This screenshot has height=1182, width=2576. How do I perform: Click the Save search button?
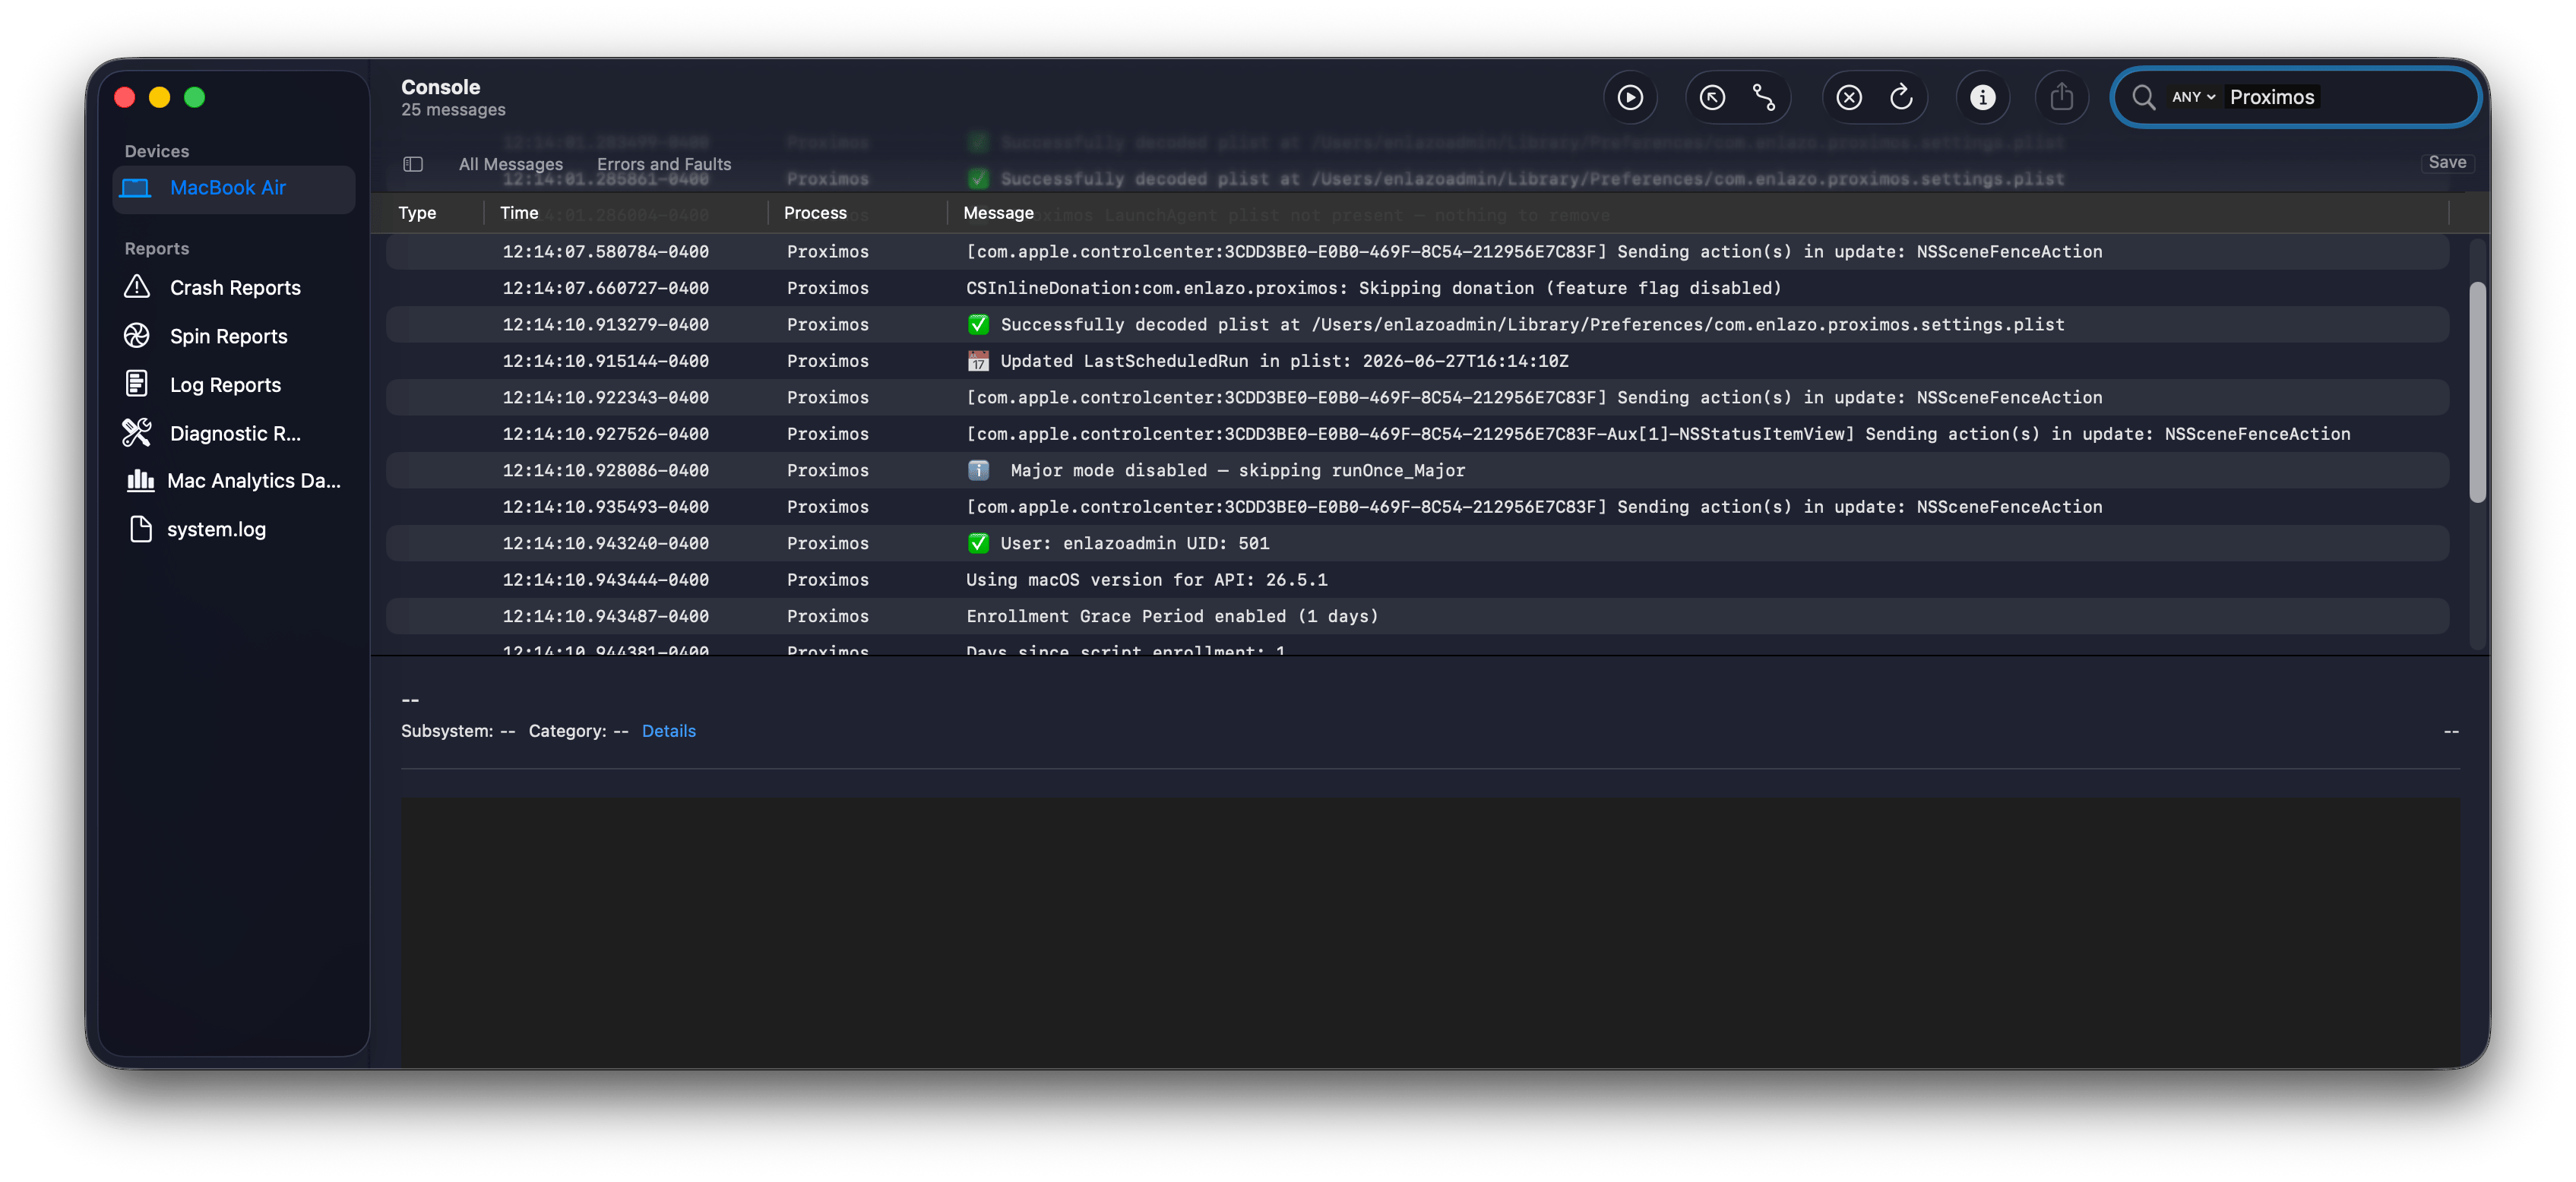point(2447,162)
